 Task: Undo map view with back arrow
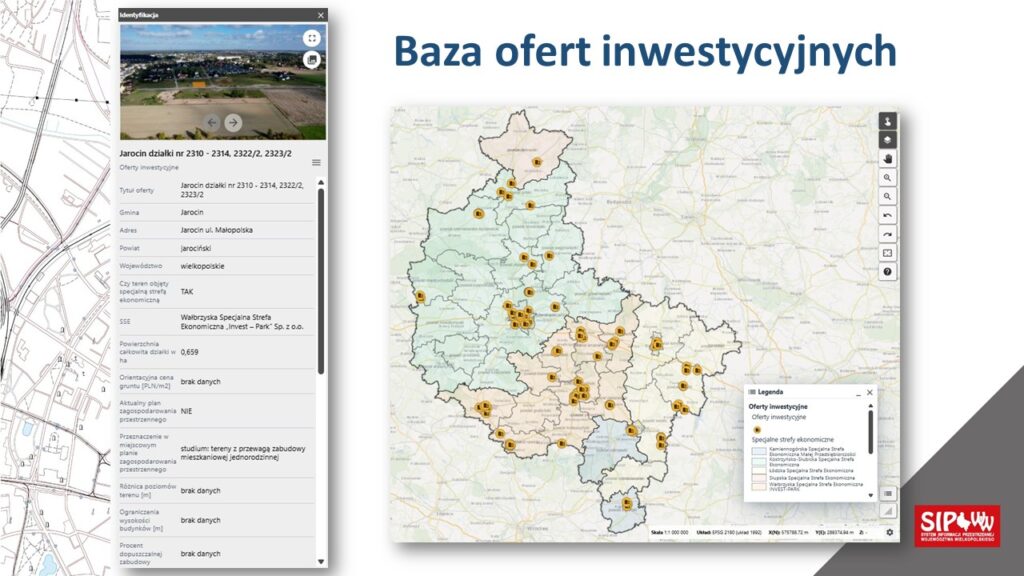[887, 215]
